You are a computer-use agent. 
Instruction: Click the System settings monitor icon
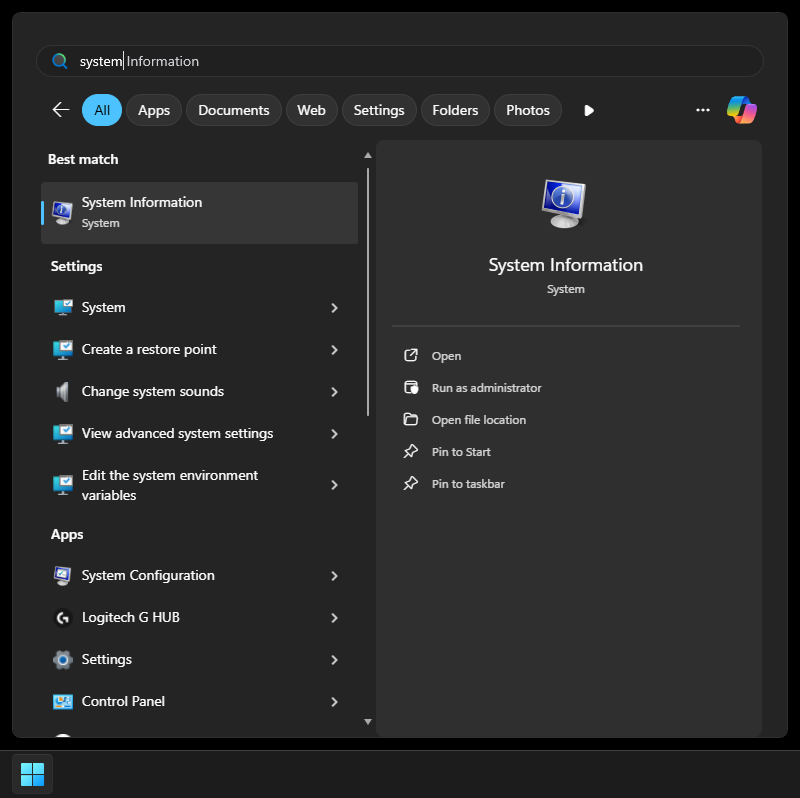click(63, 308)
